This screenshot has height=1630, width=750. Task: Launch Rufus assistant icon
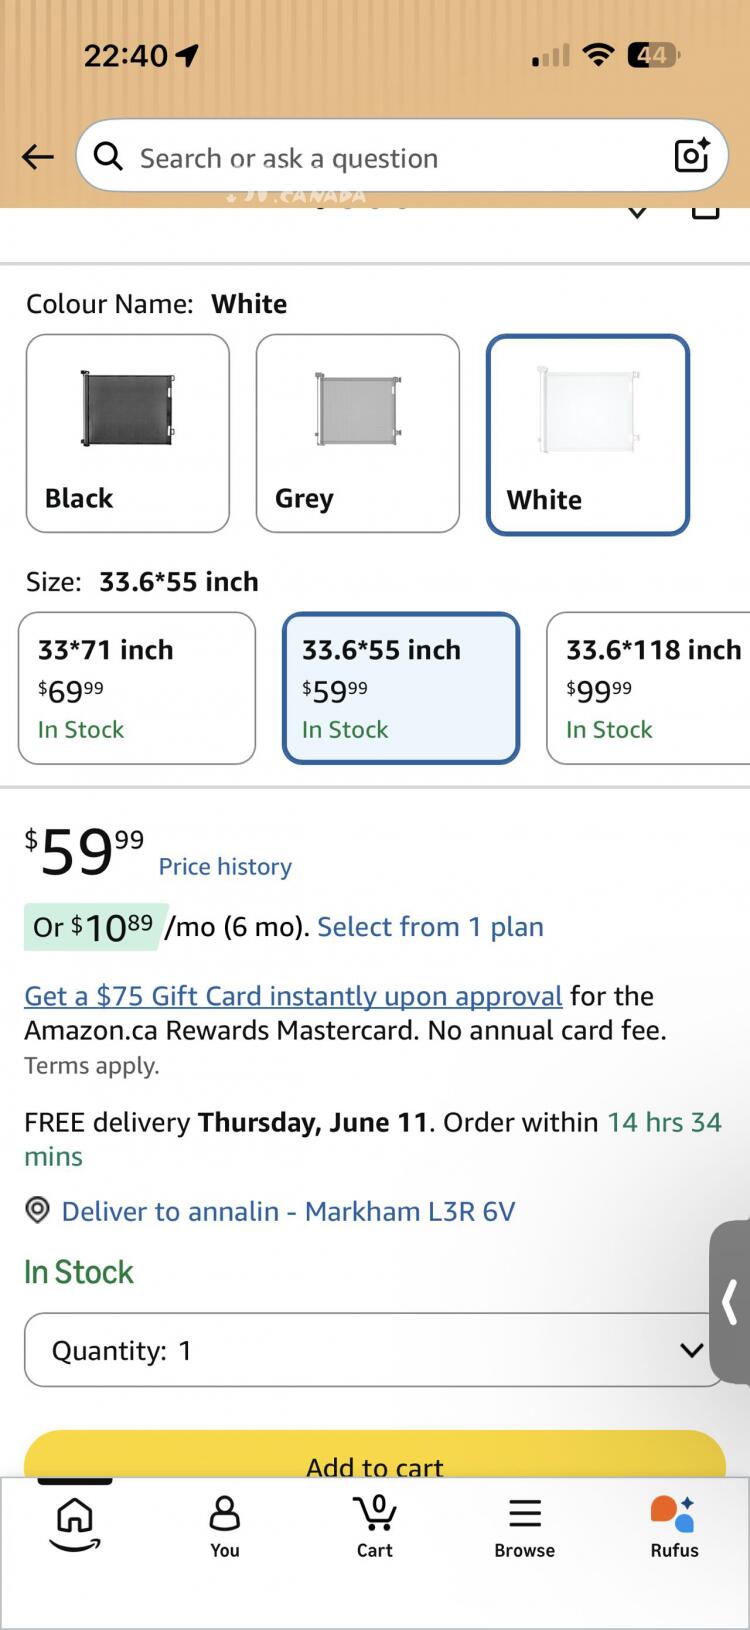pos(674,1527)
